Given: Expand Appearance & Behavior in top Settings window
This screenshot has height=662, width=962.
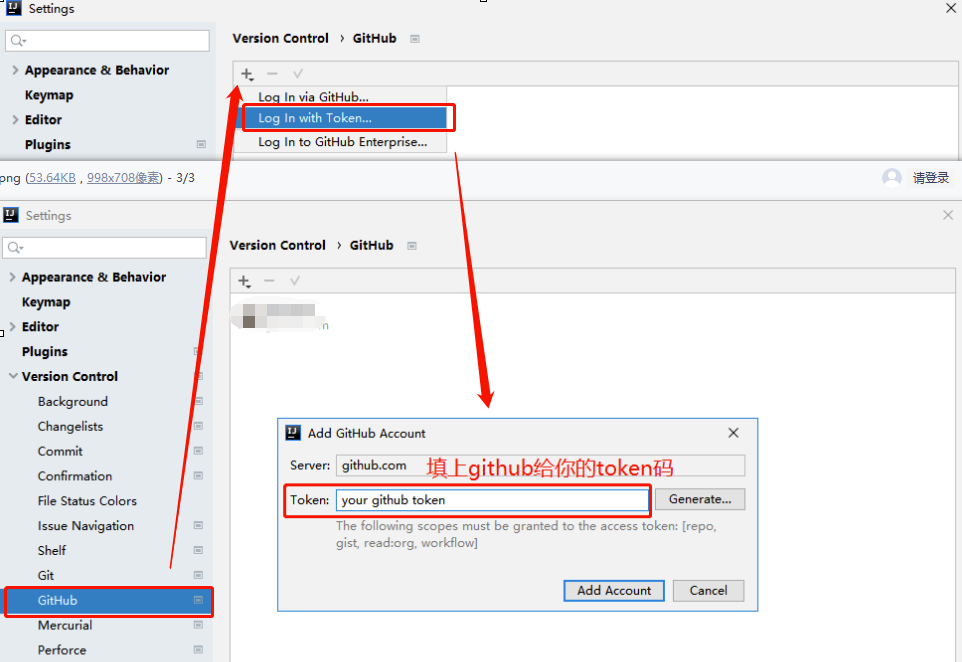Looking at the screenshot, I should click(x=15, y=70).
